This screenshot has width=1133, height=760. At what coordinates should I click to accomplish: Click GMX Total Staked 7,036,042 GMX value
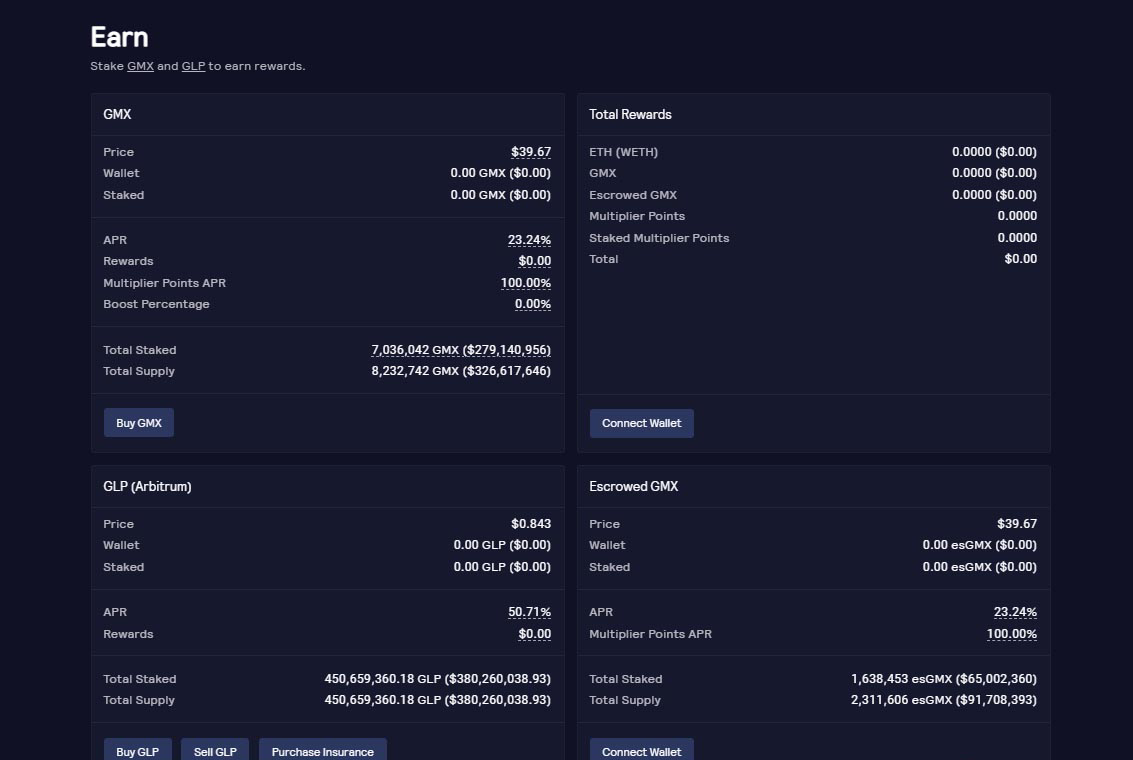click(x=461, y=350)
